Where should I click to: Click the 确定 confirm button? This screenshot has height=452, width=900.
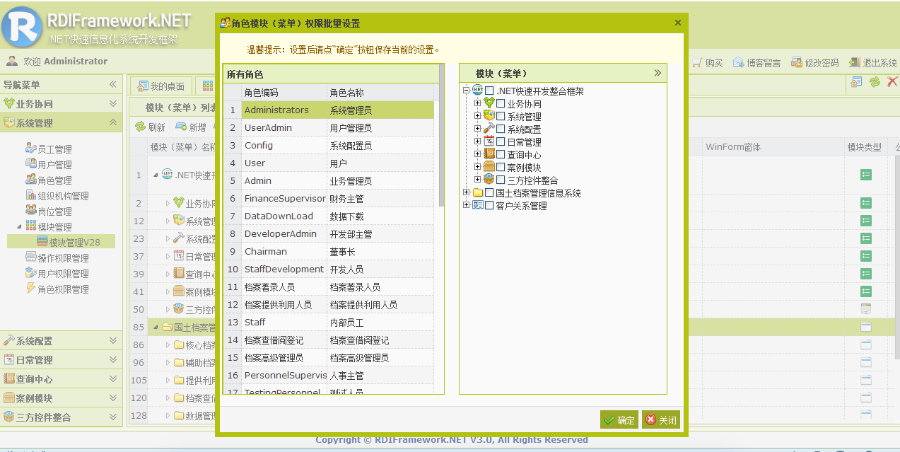(x=619, y=420)
